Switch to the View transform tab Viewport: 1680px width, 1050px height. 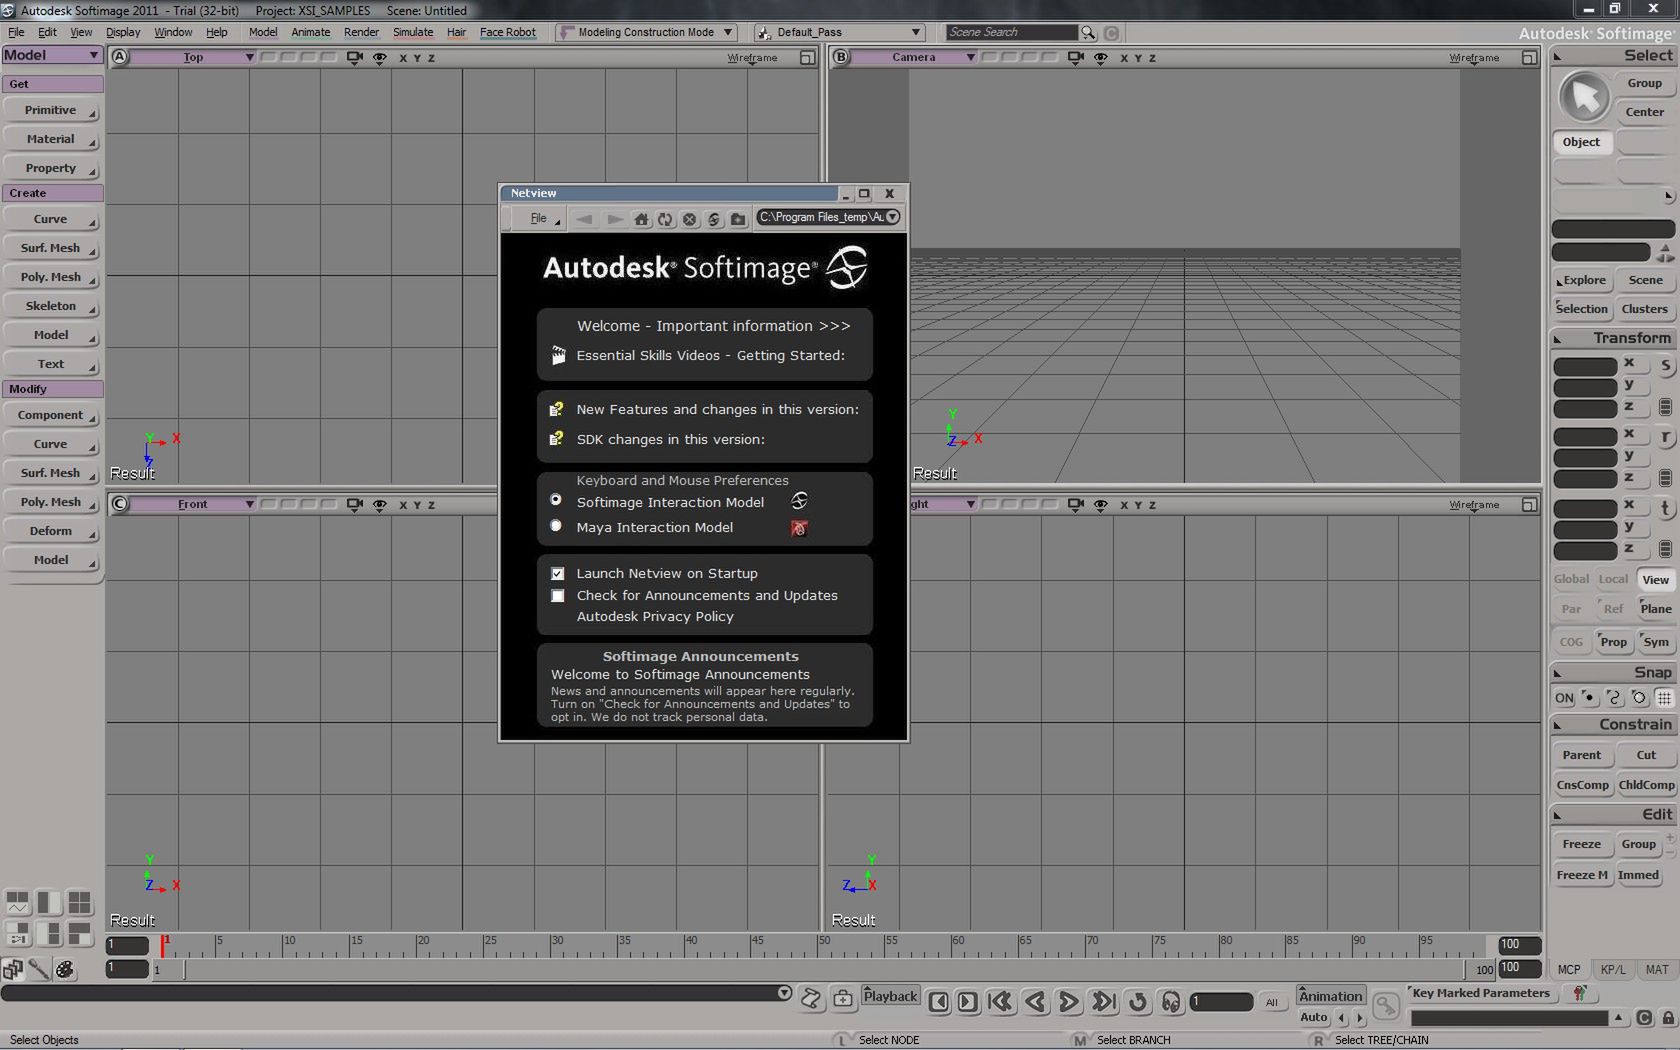1654,579
